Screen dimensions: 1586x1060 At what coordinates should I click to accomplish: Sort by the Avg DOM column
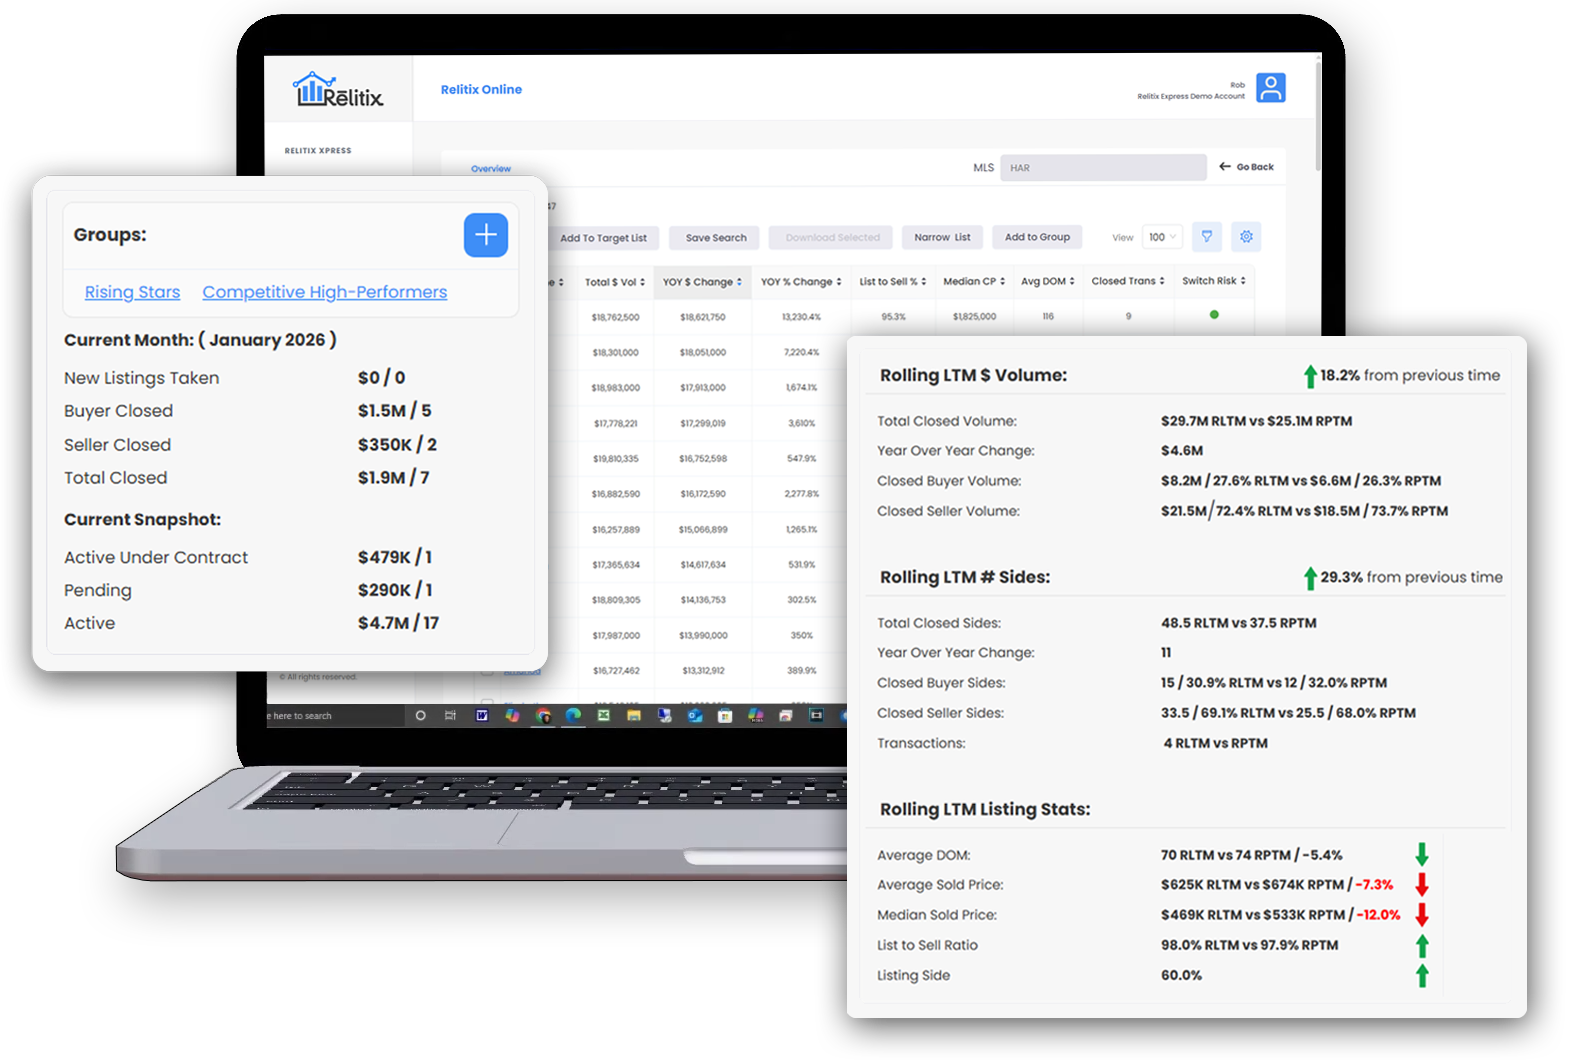coord(1047,281)
